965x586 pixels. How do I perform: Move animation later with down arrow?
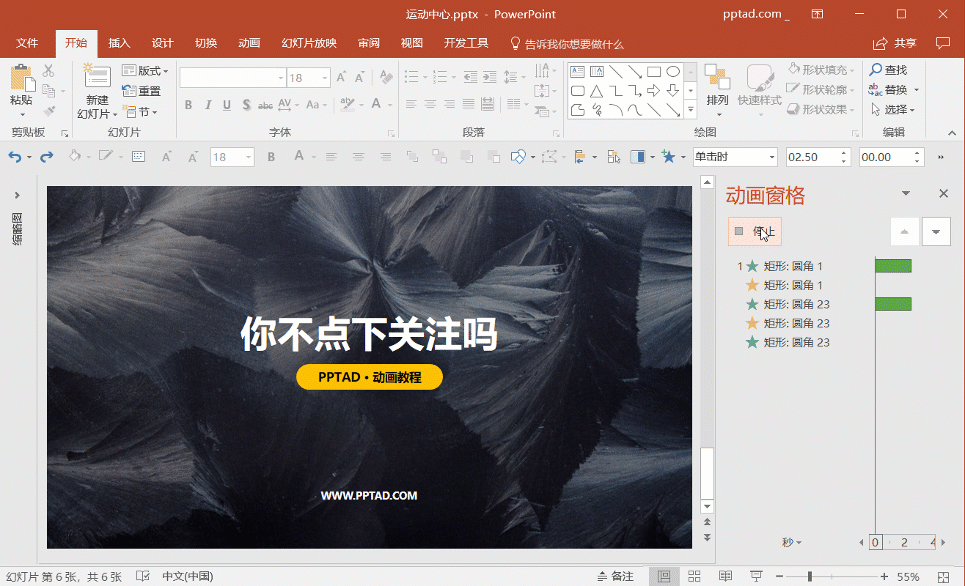coord(936,232)
